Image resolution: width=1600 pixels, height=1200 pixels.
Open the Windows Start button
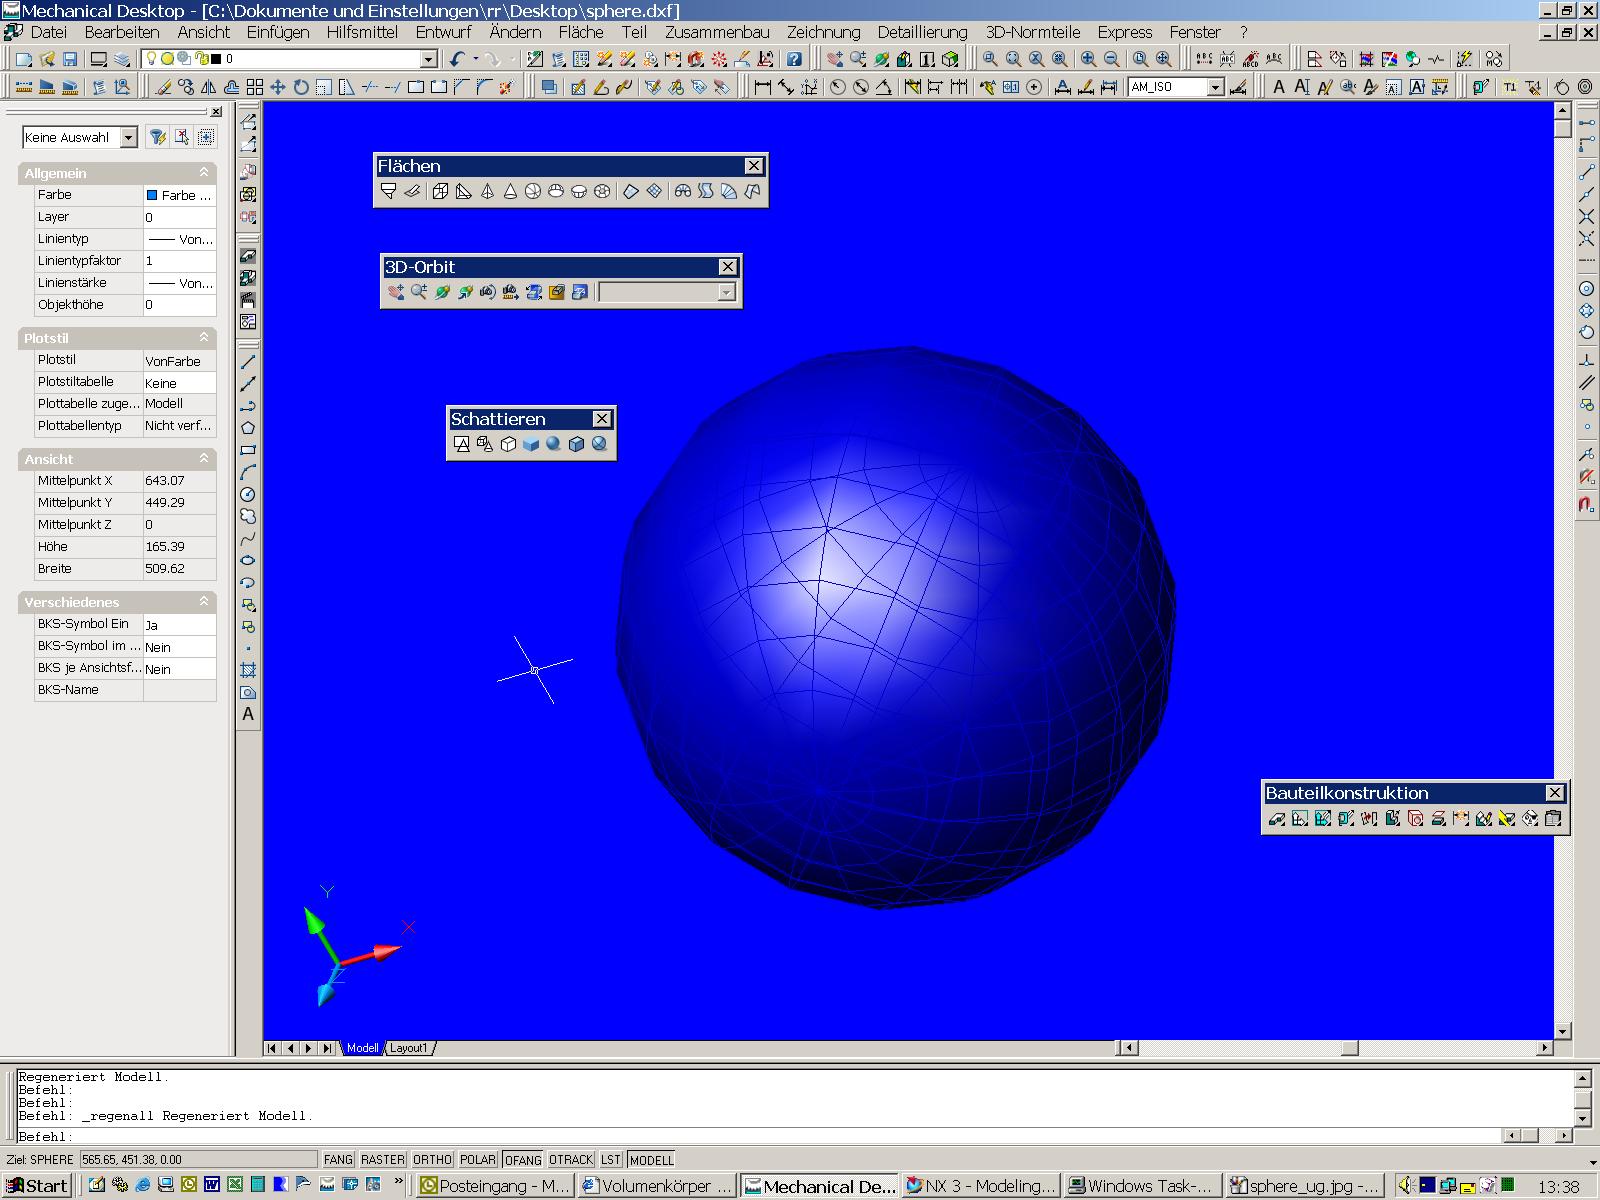37,1186
